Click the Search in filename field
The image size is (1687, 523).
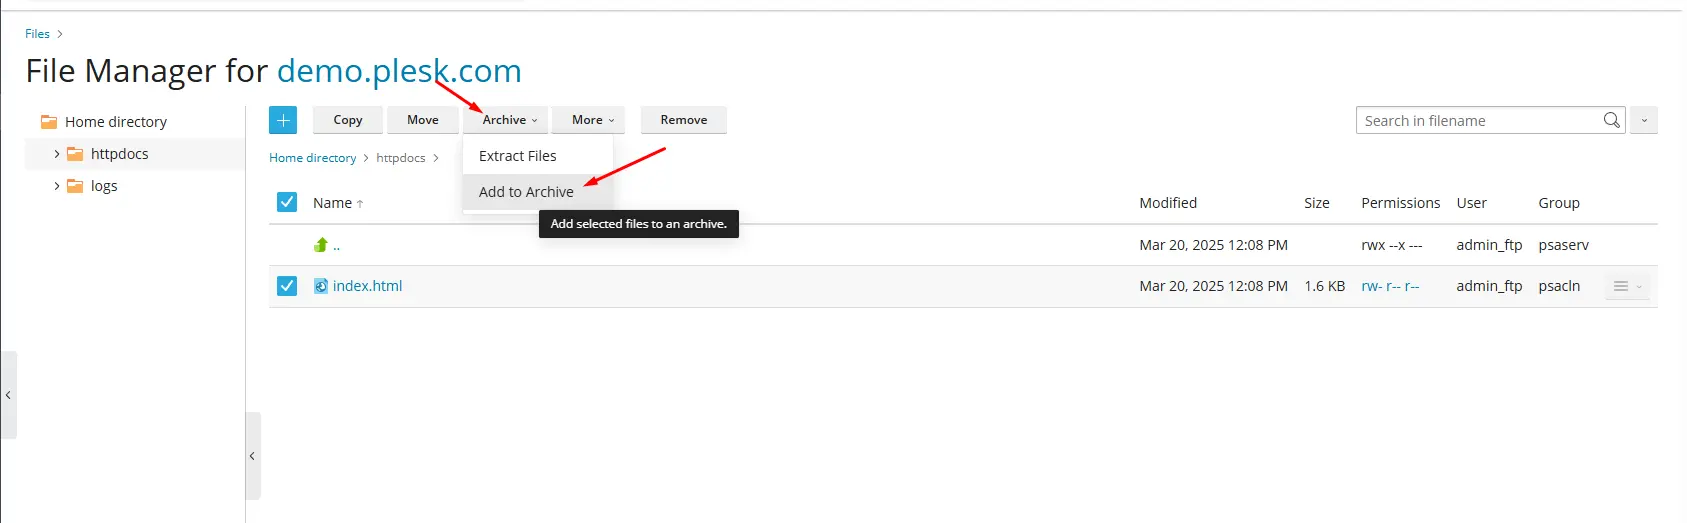click(x=1480, y=120)
